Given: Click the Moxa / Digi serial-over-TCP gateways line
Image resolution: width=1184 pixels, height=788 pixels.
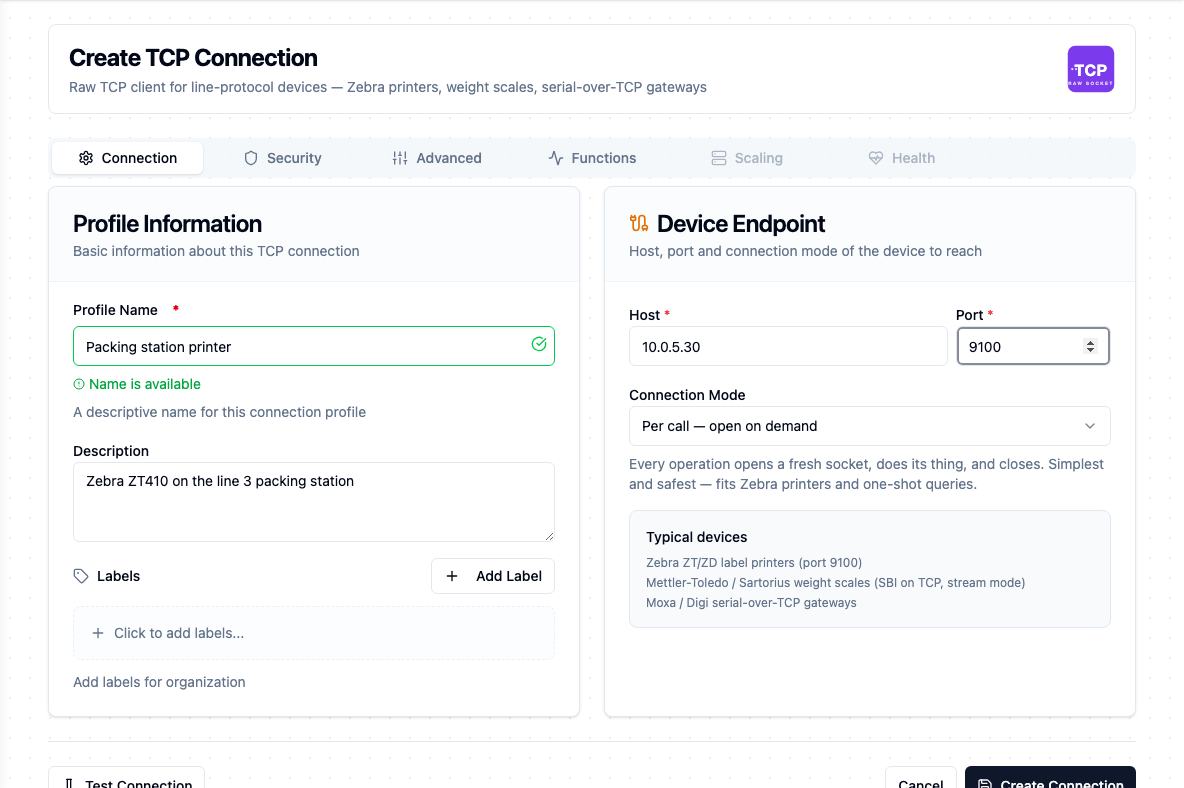Looking at the screenshot, I should pos(751,603).
